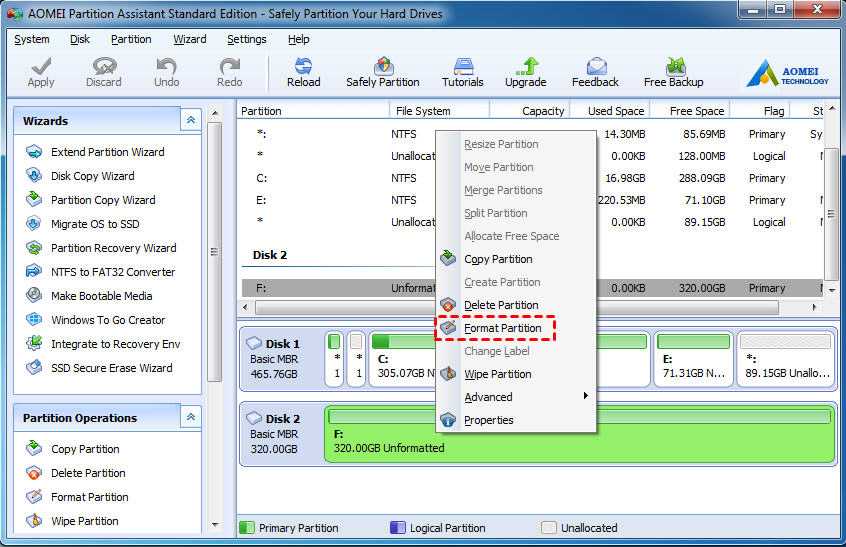Click the partition list scroll down arrow
The image size is (846, 547).
pyautogui.click(x=831, y=290)
